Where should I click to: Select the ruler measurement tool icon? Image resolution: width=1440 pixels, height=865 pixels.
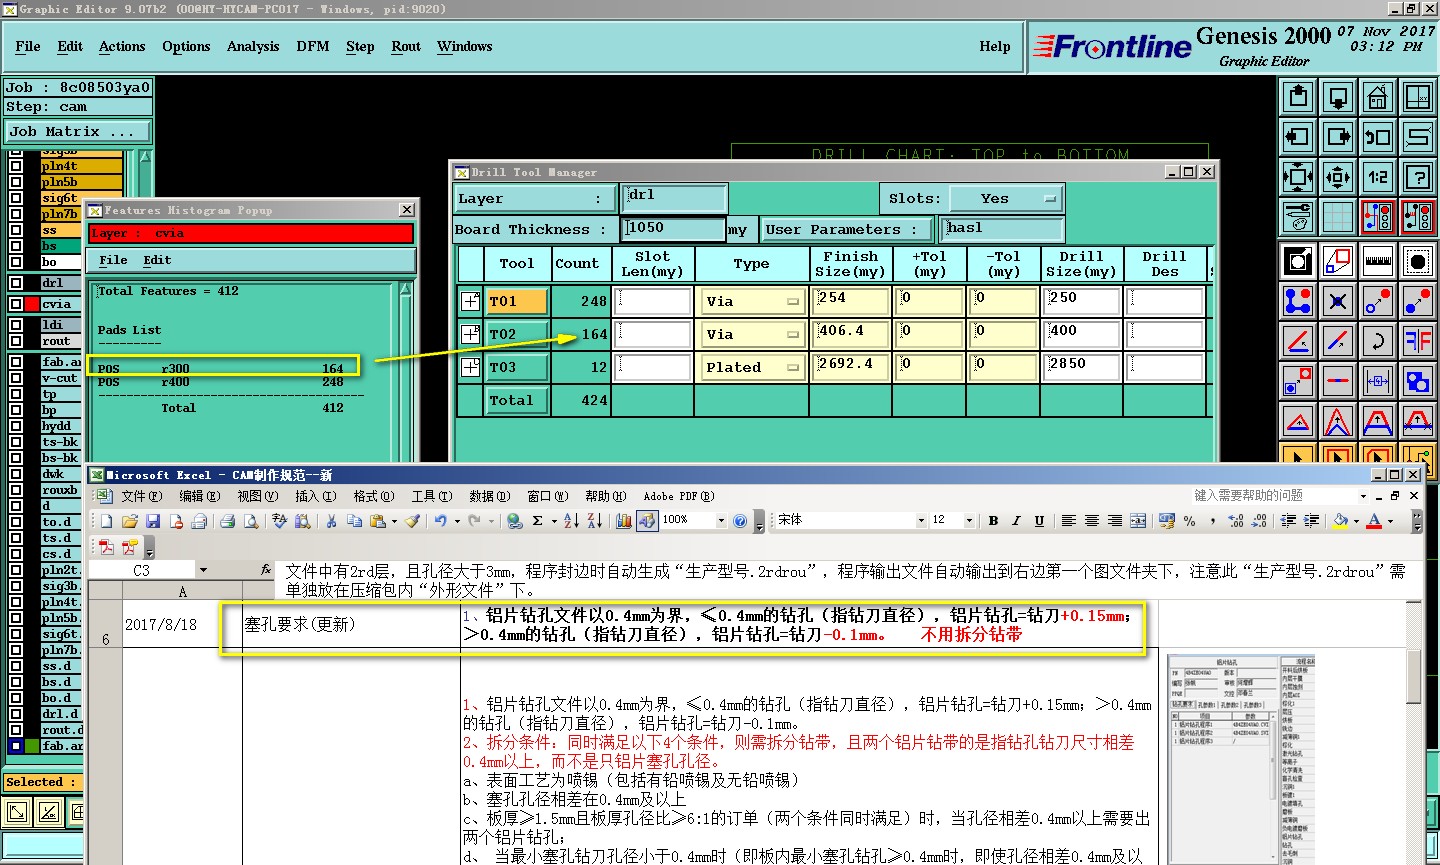click(x=1378, y=261)
